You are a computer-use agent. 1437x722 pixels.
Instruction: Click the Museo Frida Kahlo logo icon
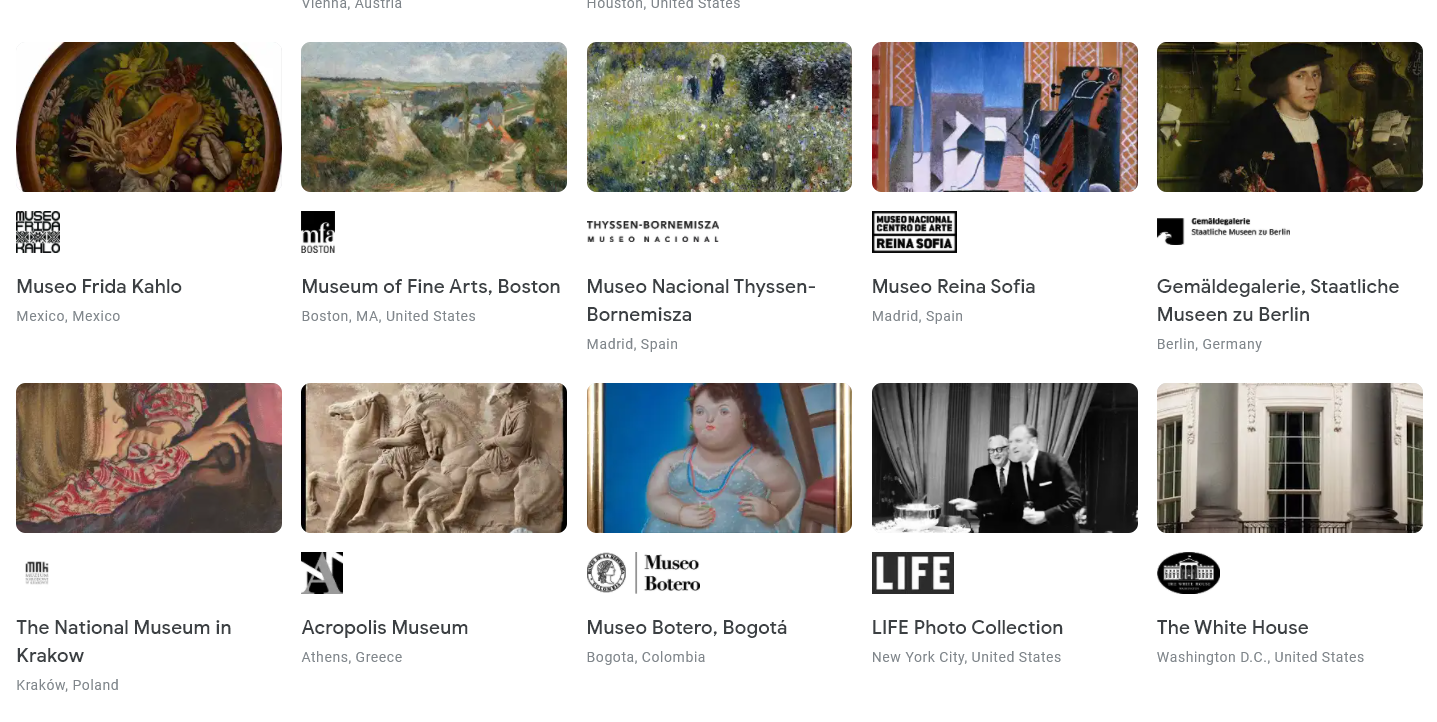[x=38, y=232]
